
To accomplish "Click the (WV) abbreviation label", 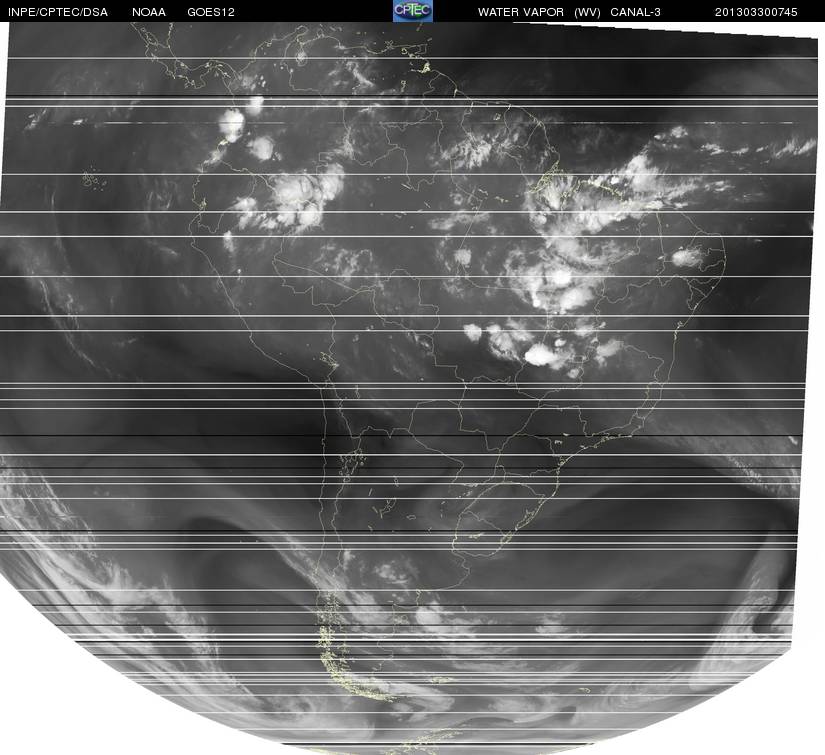I will point(587,12).
